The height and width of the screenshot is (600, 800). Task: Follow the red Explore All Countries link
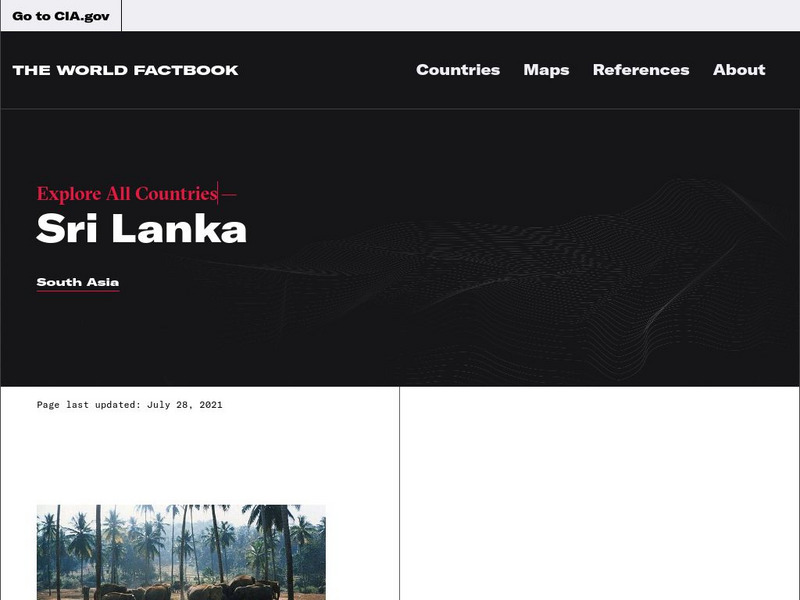[x=127, y=193]
